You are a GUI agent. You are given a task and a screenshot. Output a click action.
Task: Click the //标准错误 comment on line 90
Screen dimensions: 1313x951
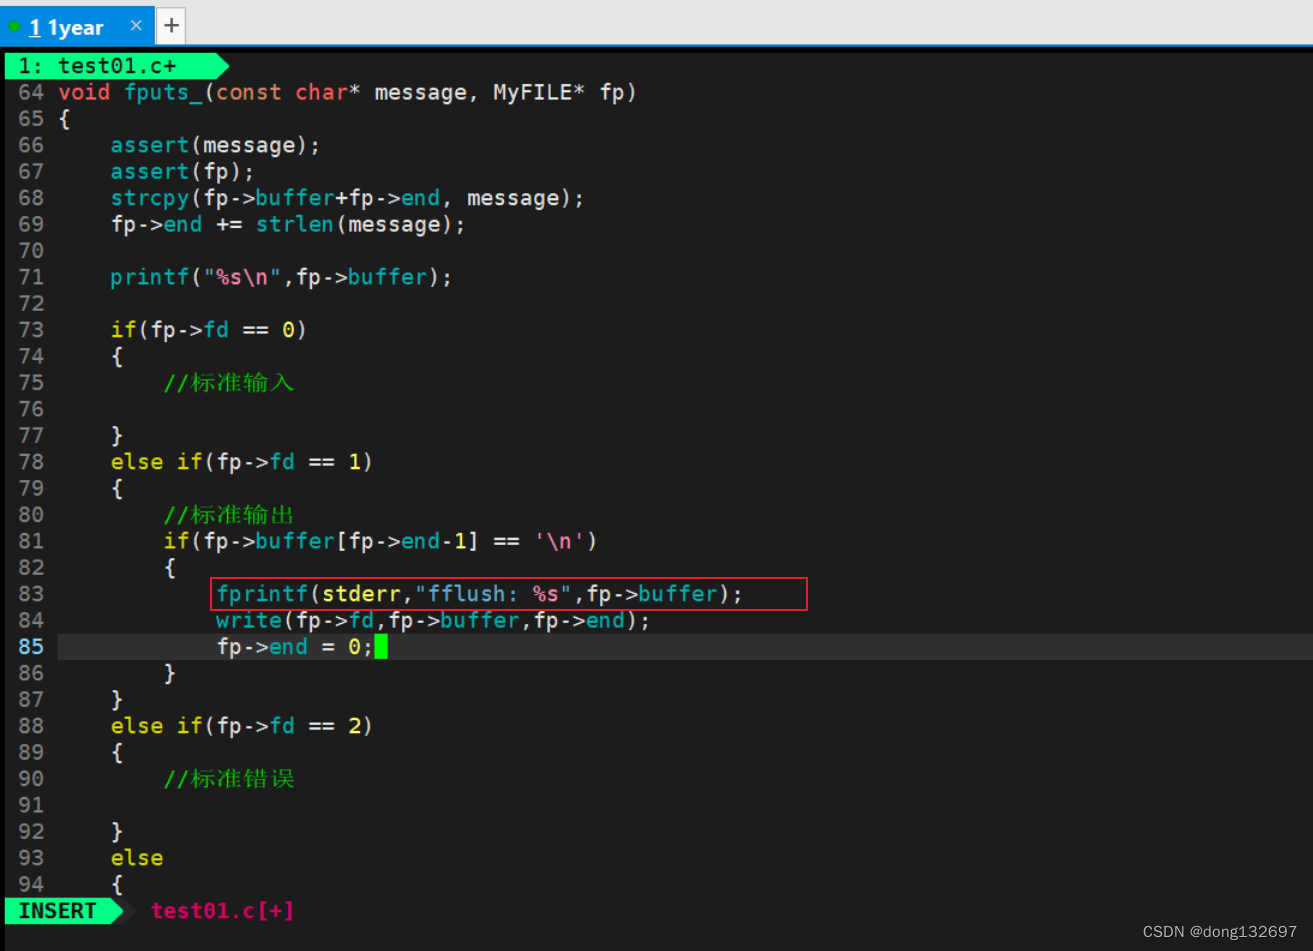229,778
